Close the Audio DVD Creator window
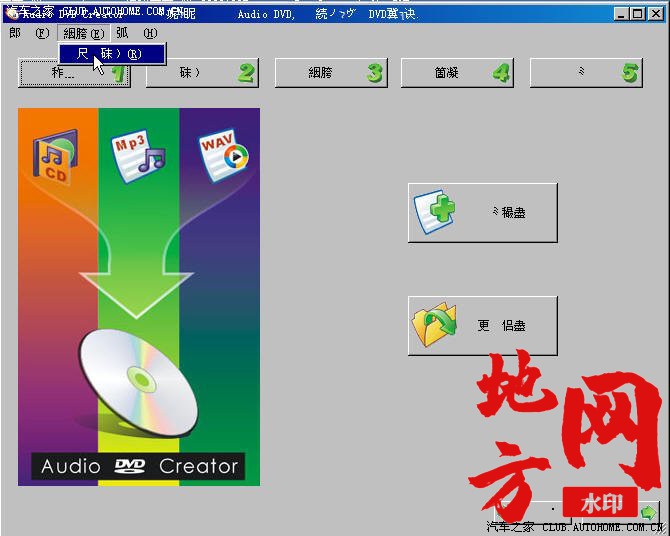Image resolution: width=670 pixels, height=536 pixels. [655, 14]
